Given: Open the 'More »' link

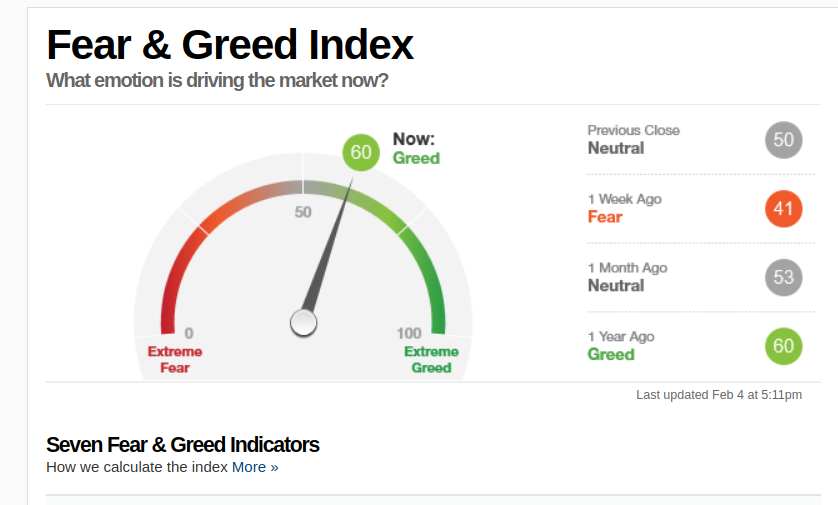Looking at the screenshot, I should [255, 467].
